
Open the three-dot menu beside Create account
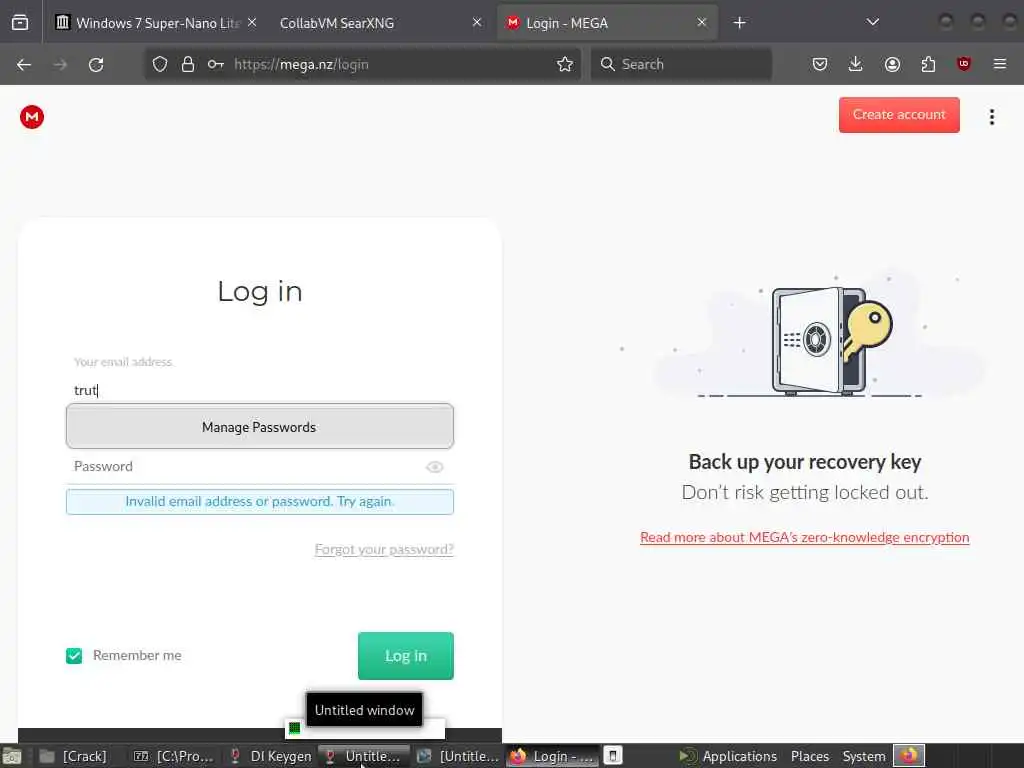(x=991, y=117)
